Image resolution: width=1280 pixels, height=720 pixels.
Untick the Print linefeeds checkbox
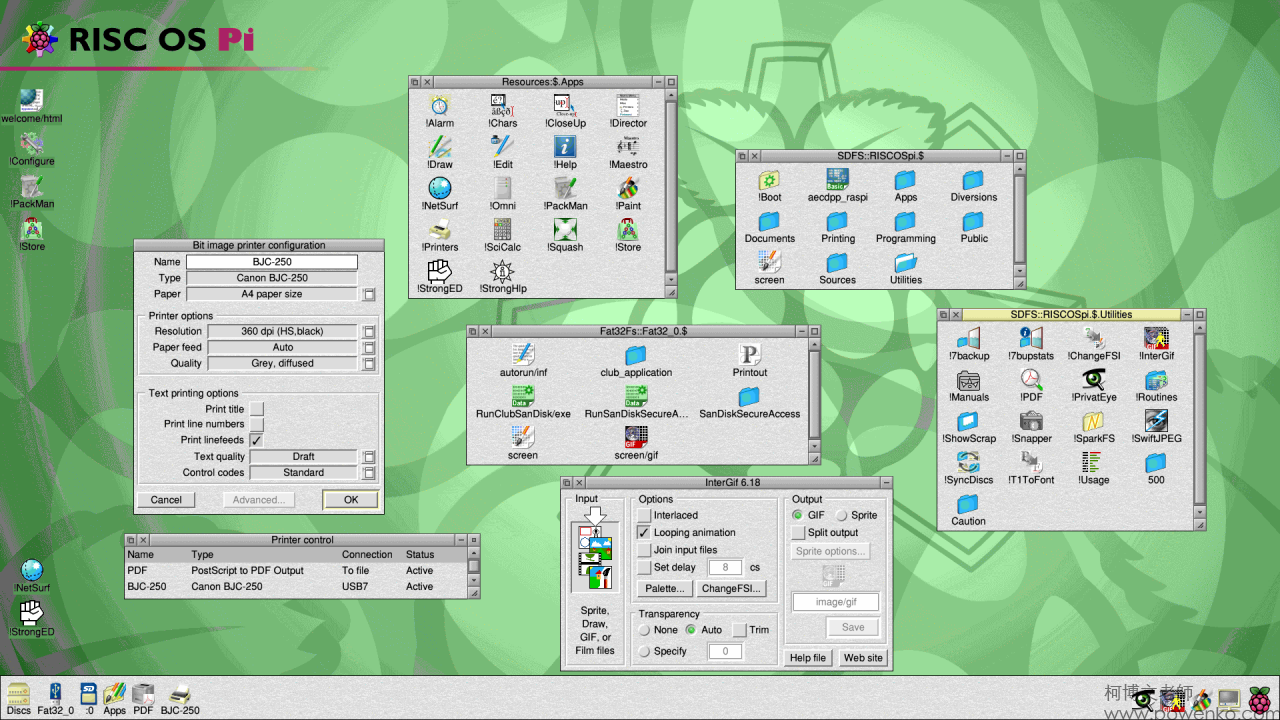[257, 440]
